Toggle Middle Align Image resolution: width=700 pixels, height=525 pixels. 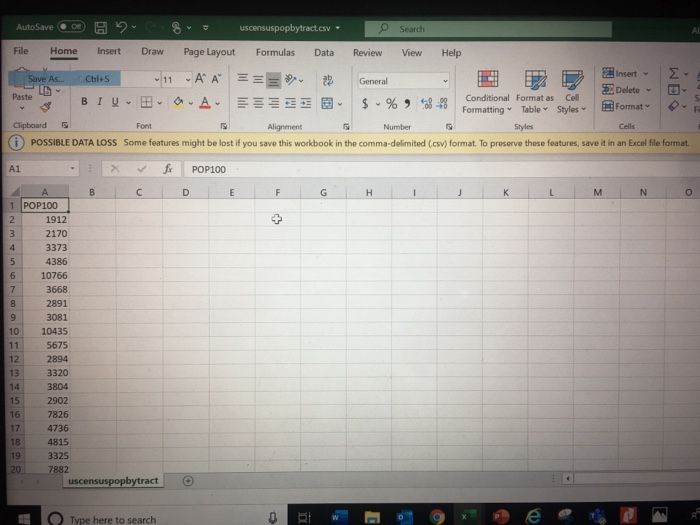(x=258, y=79)
